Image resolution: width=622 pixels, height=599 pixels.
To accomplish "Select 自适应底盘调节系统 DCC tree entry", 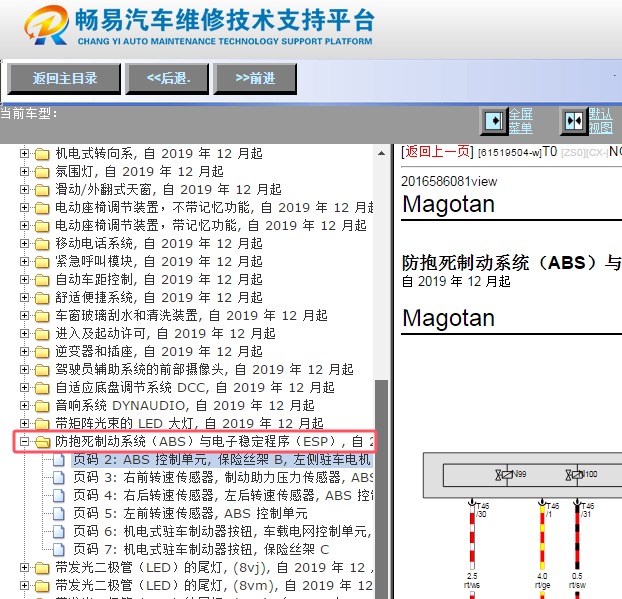I will (x=195, y=387).
